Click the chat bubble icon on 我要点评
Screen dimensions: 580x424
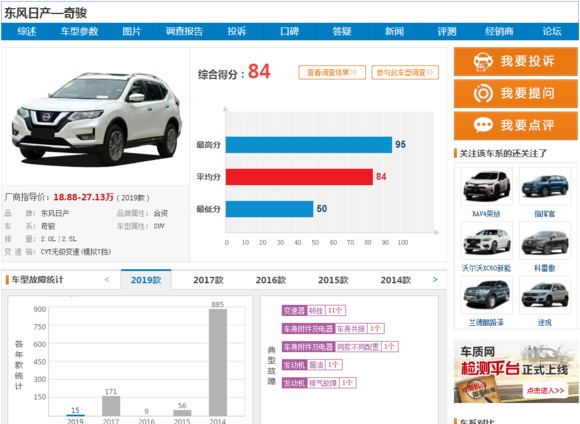click(483, 125)
